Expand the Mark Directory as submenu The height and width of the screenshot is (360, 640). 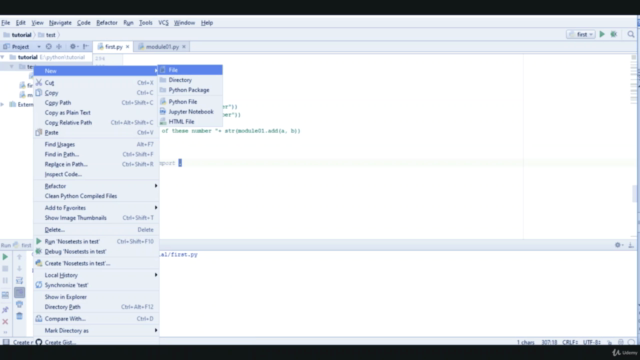pyautogui.click(x=96, y=331)
